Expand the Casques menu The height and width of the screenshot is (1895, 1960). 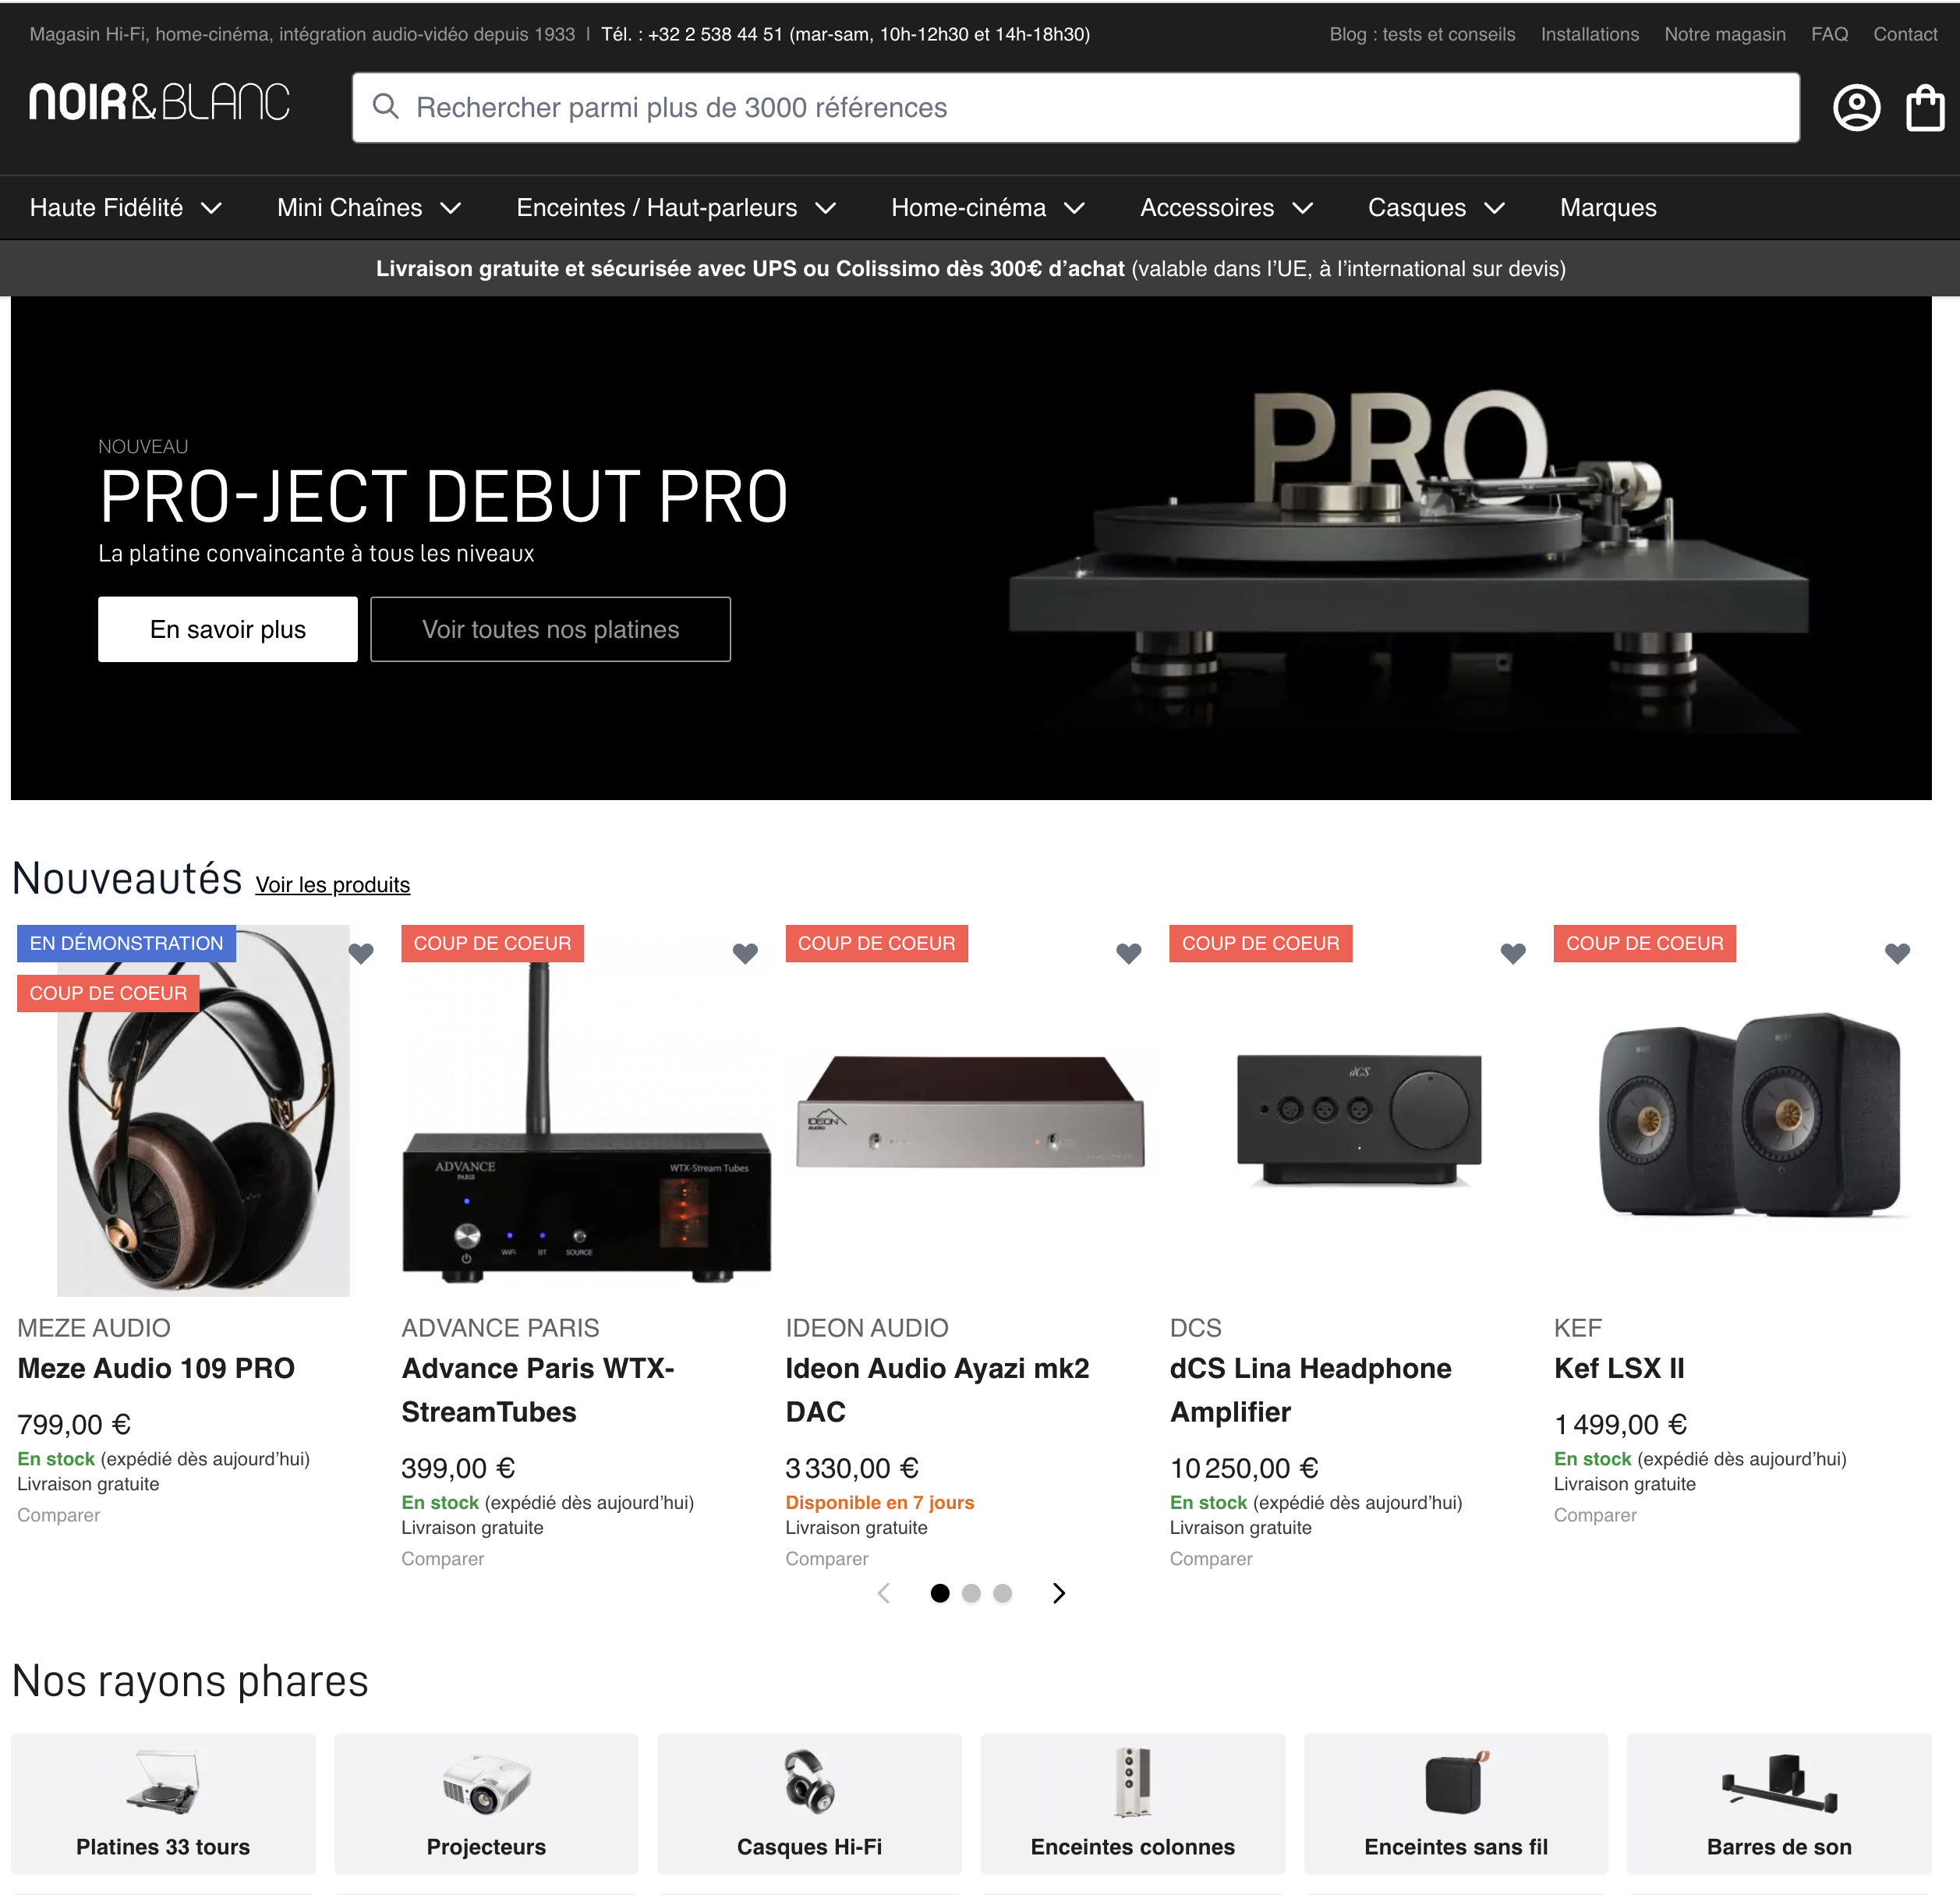tap(1436, 208)
